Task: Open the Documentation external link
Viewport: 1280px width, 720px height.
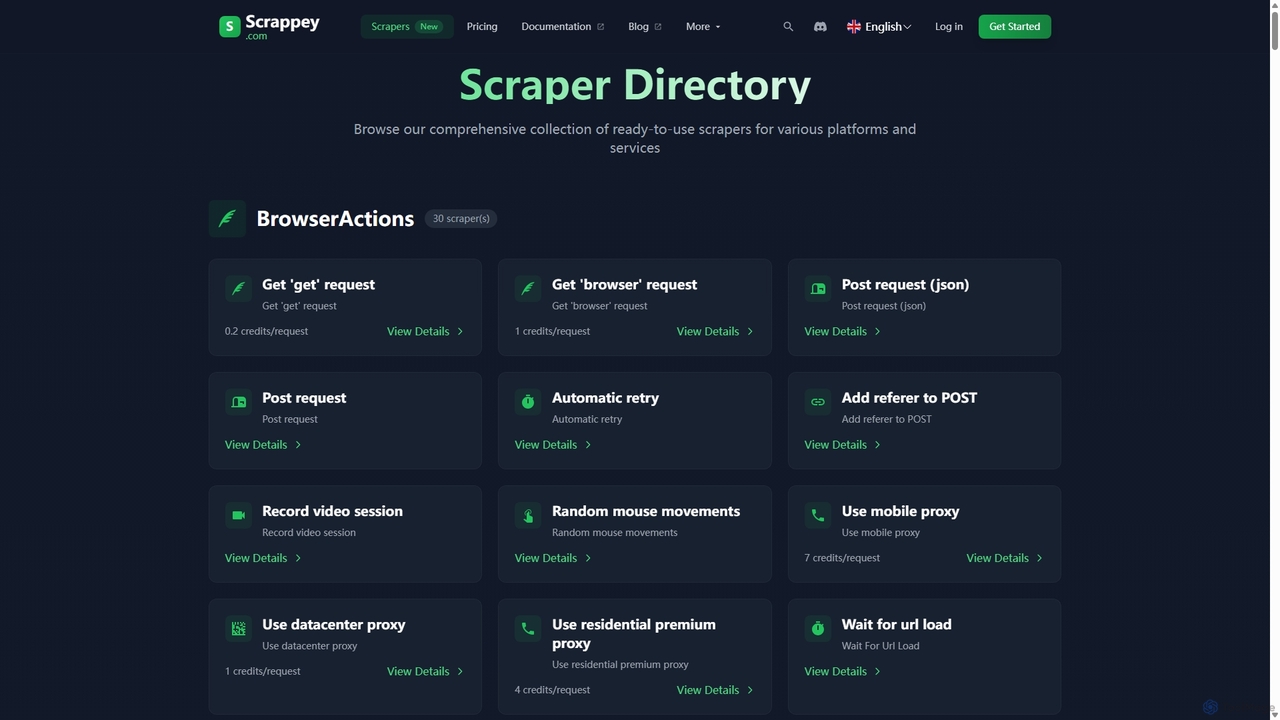Action: click(563, 27)
